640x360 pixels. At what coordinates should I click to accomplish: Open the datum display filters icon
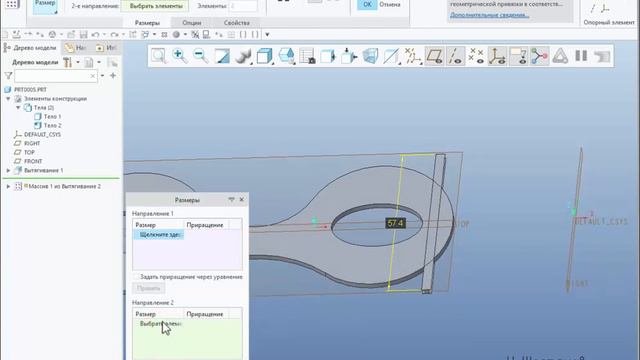point(413,56)
